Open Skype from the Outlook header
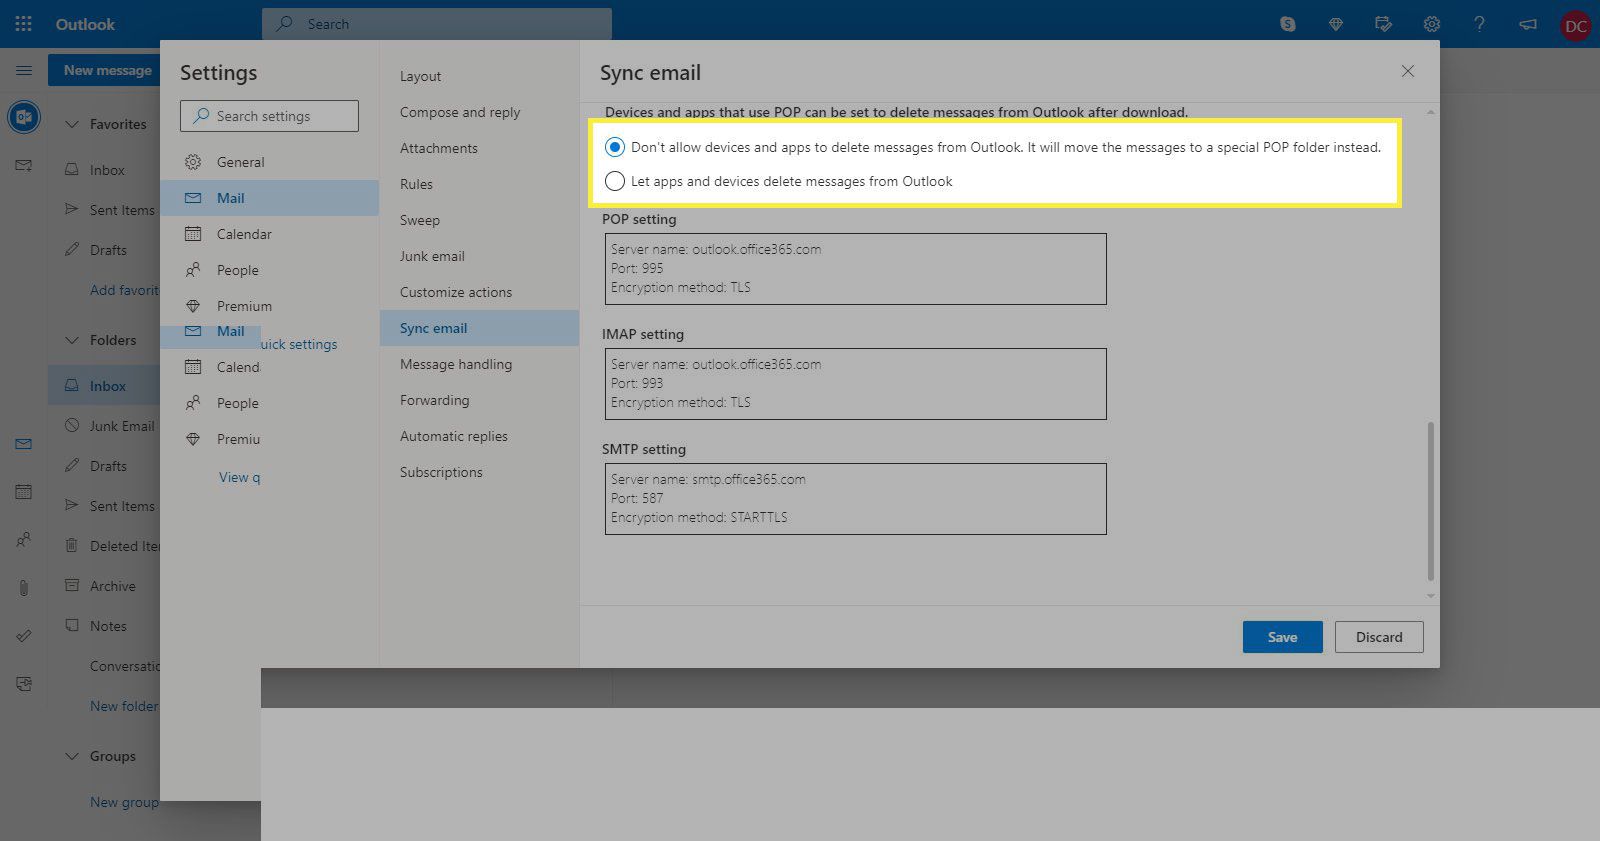The image size is (1600, 841). click(x=1287, y=24)
